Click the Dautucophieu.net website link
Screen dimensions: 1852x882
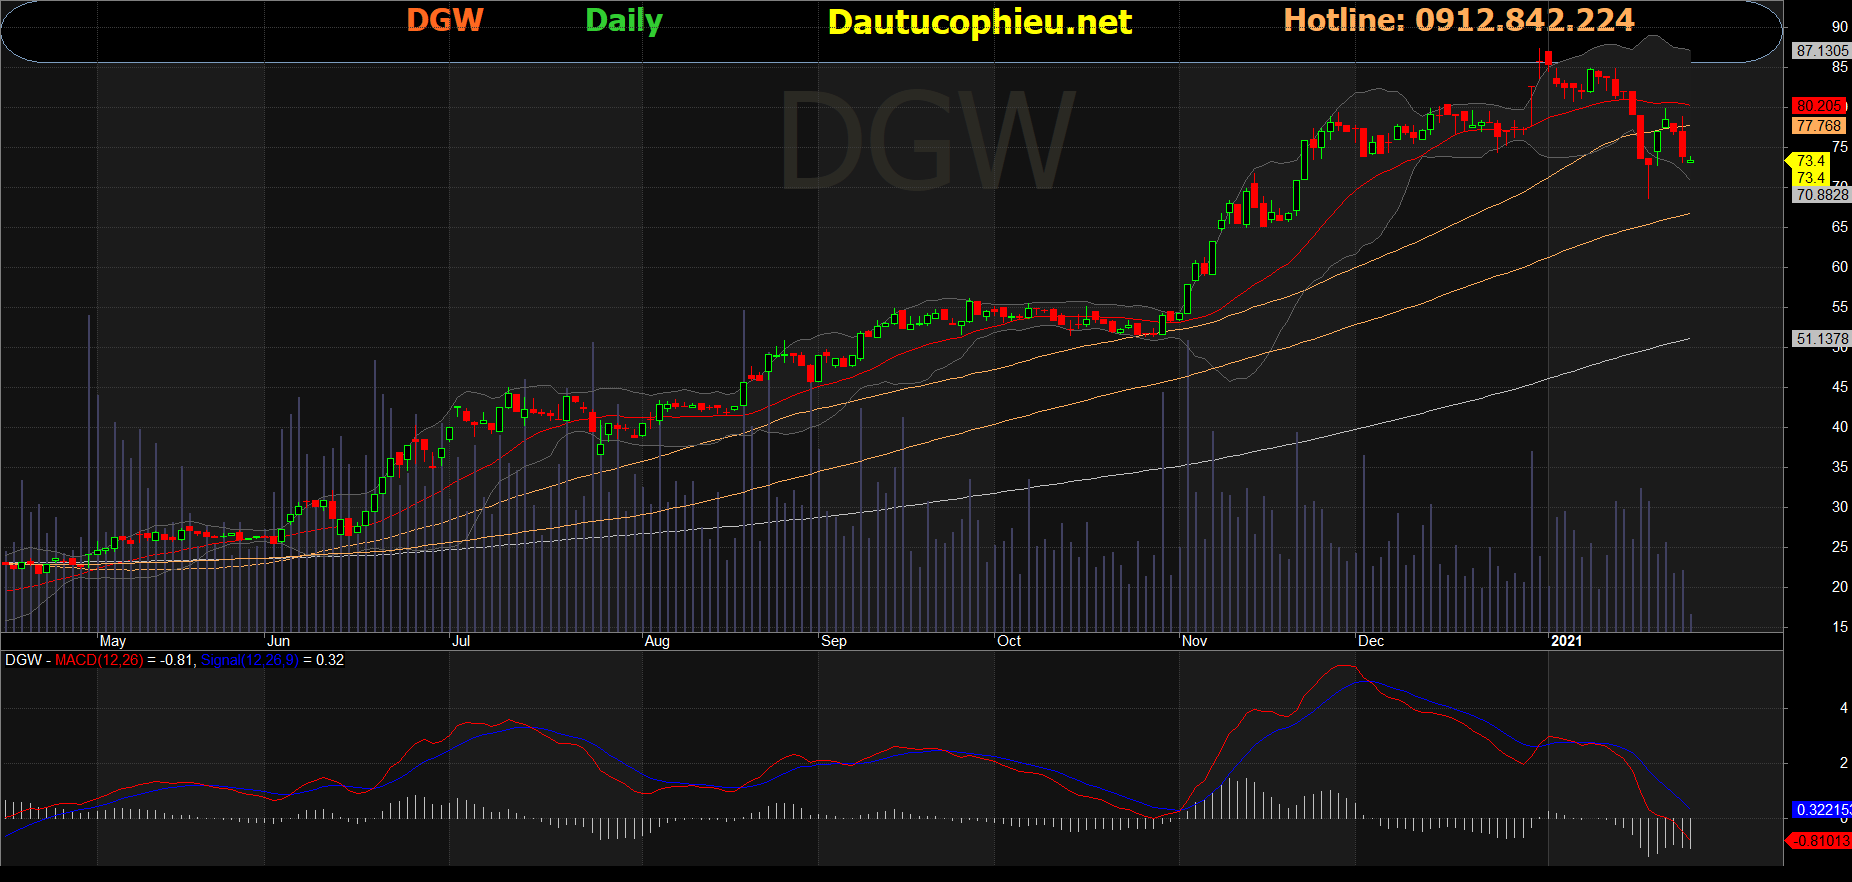[979, 22]
